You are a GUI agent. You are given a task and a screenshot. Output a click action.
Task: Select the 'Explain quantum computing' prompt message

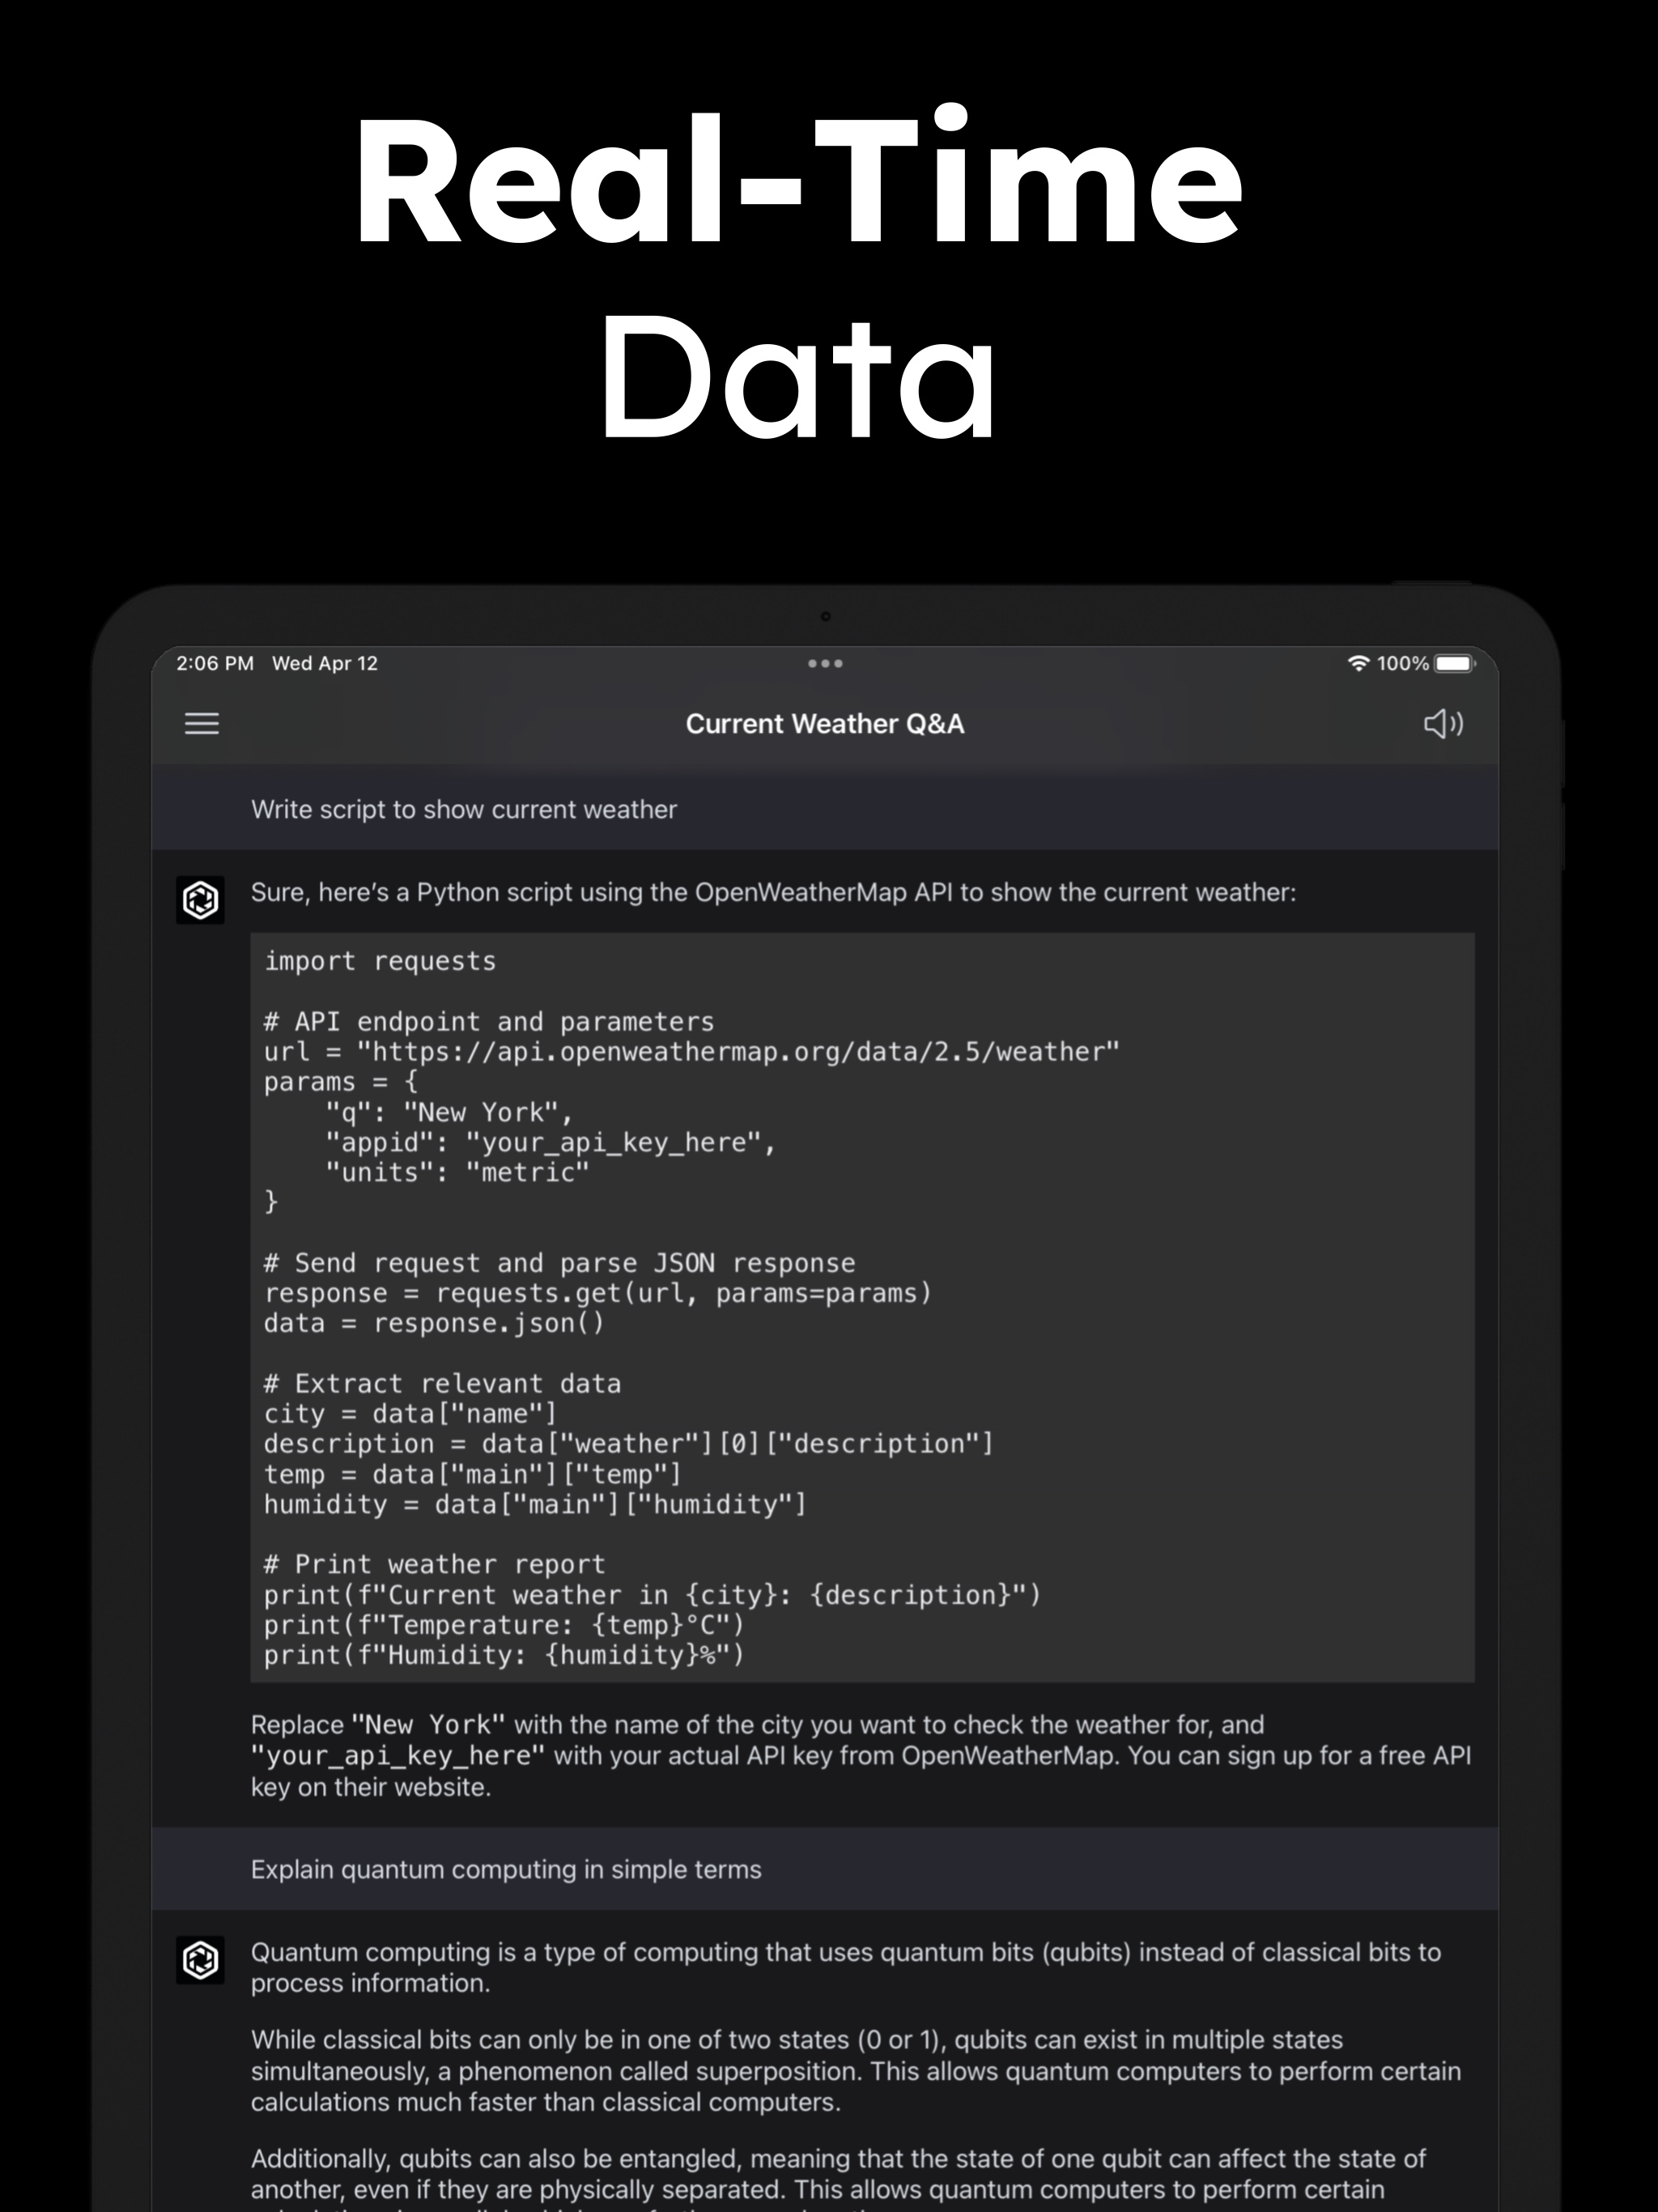click(506, 1869)
